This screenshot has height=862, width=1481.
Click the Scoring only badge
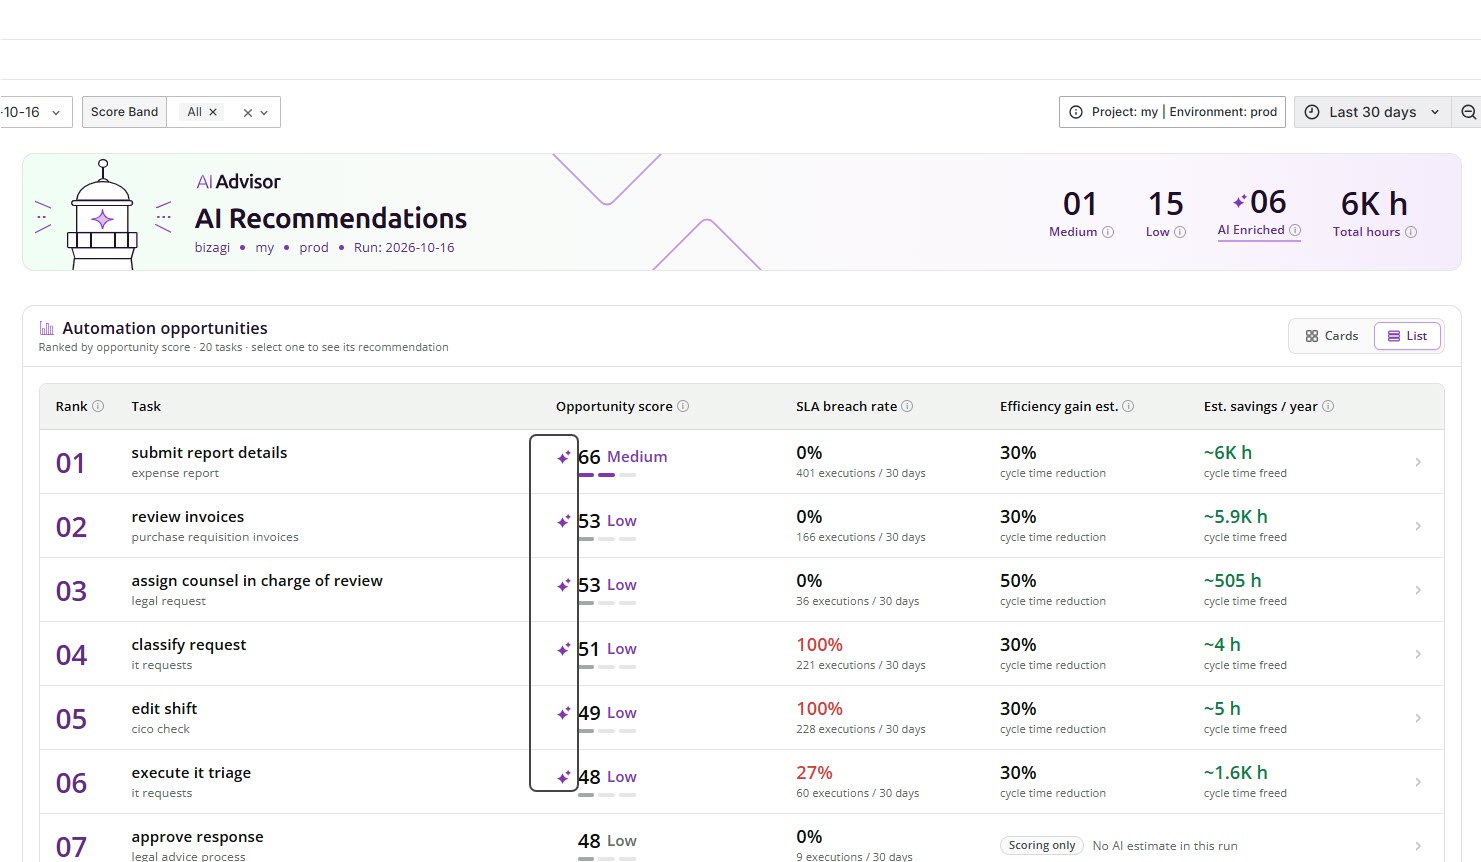coord(1042,845)
